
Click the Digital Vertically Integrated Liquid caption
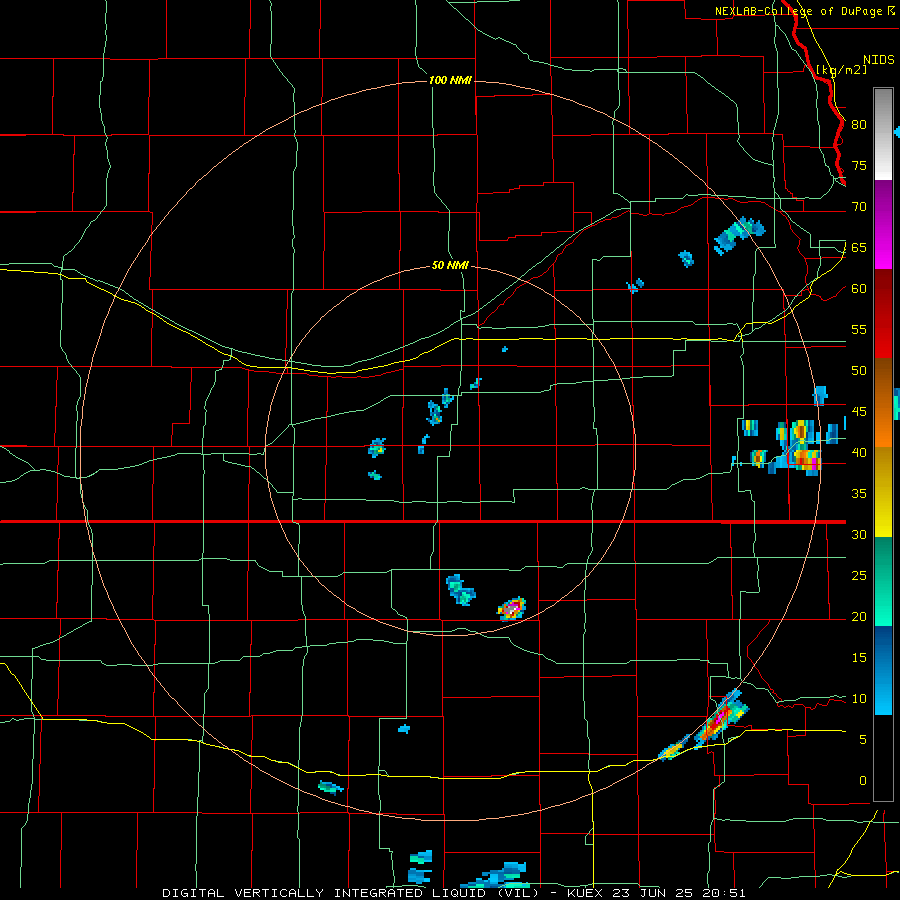[x=453, y=893]
